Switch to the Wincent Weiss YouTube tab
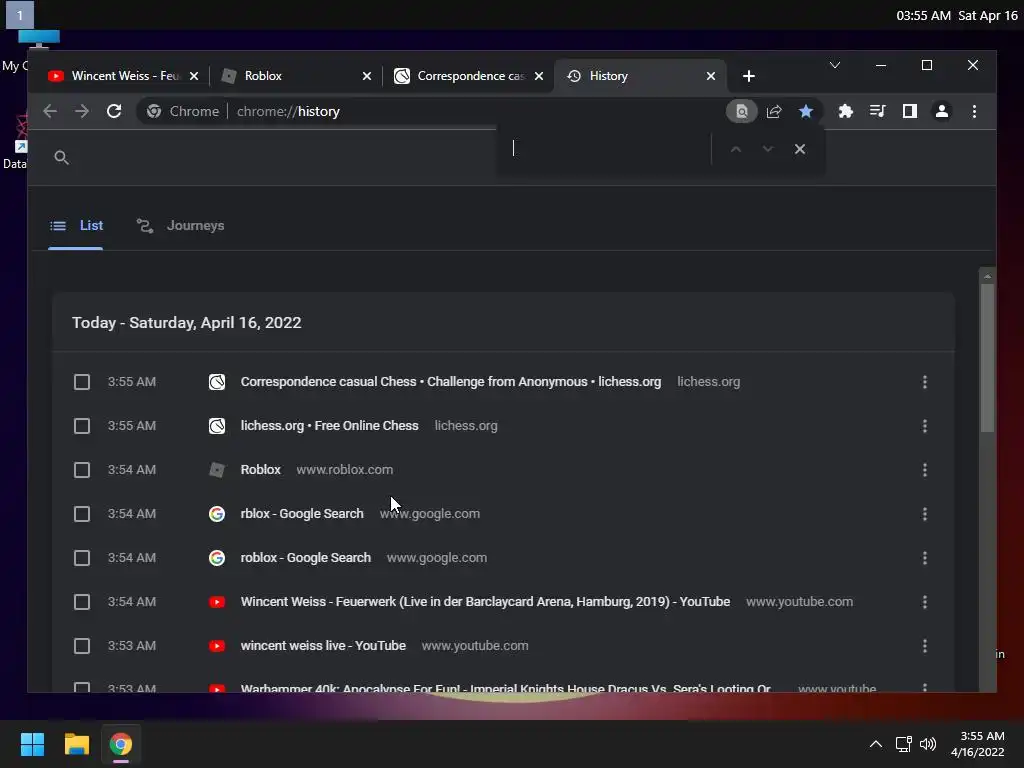 point(123,76)
